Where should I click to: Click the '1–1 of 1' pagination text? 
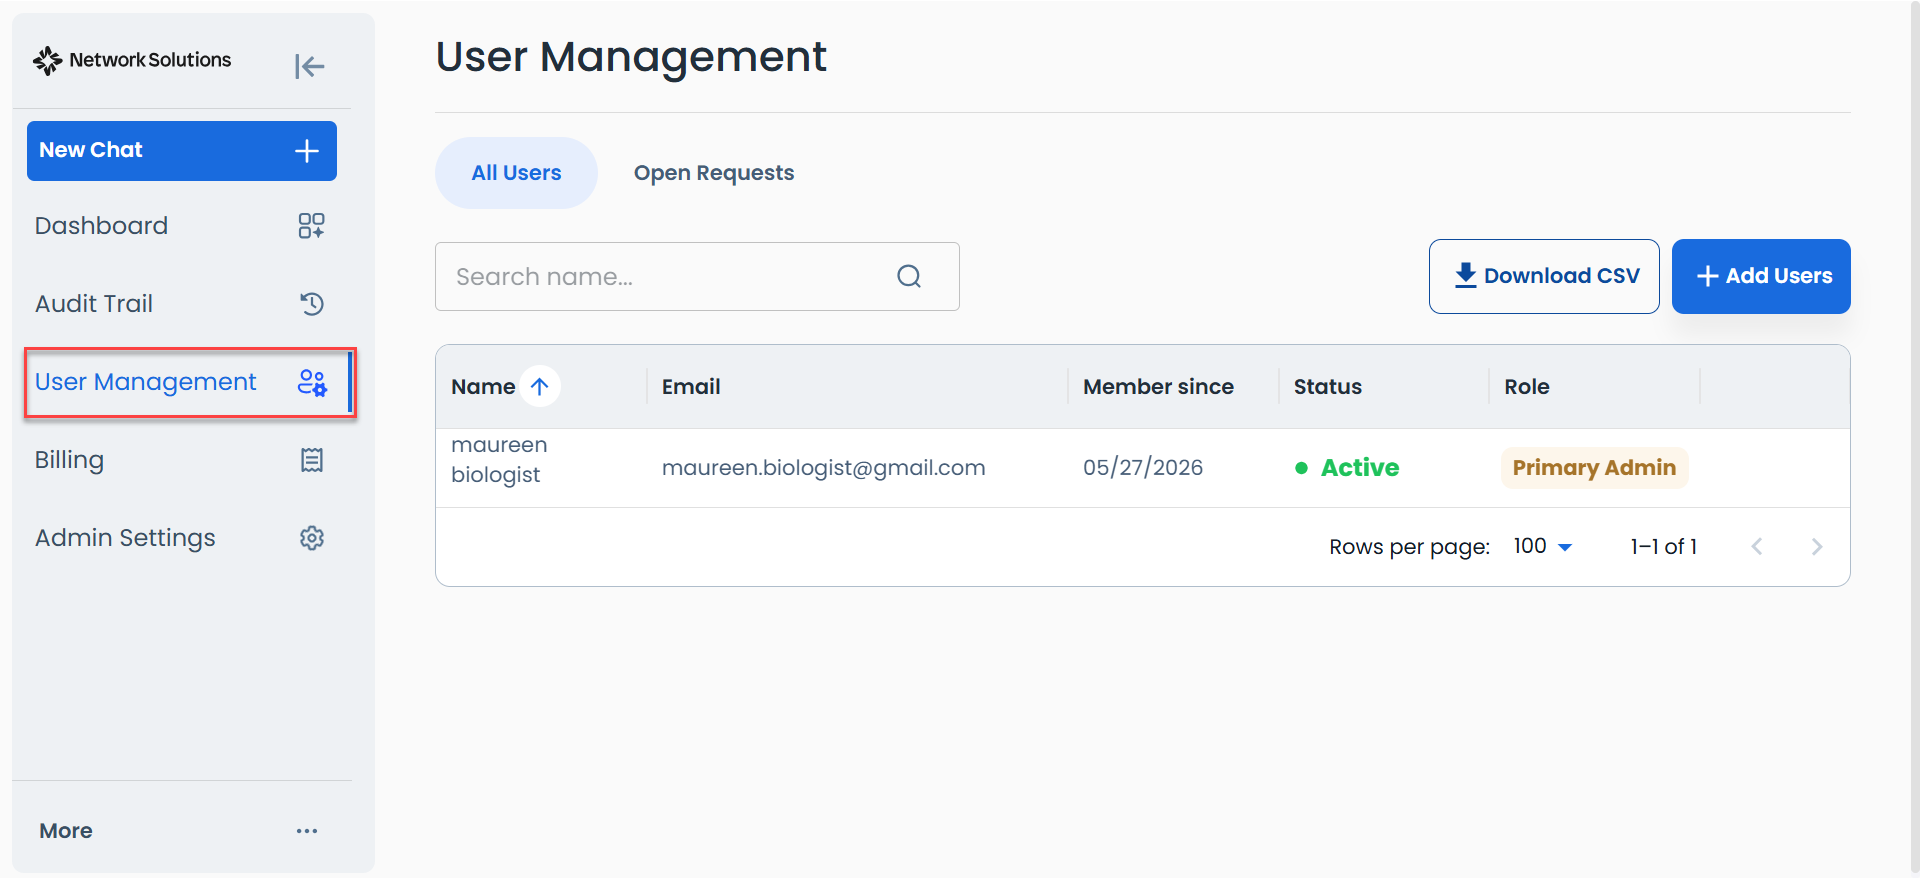point(1663,546)
